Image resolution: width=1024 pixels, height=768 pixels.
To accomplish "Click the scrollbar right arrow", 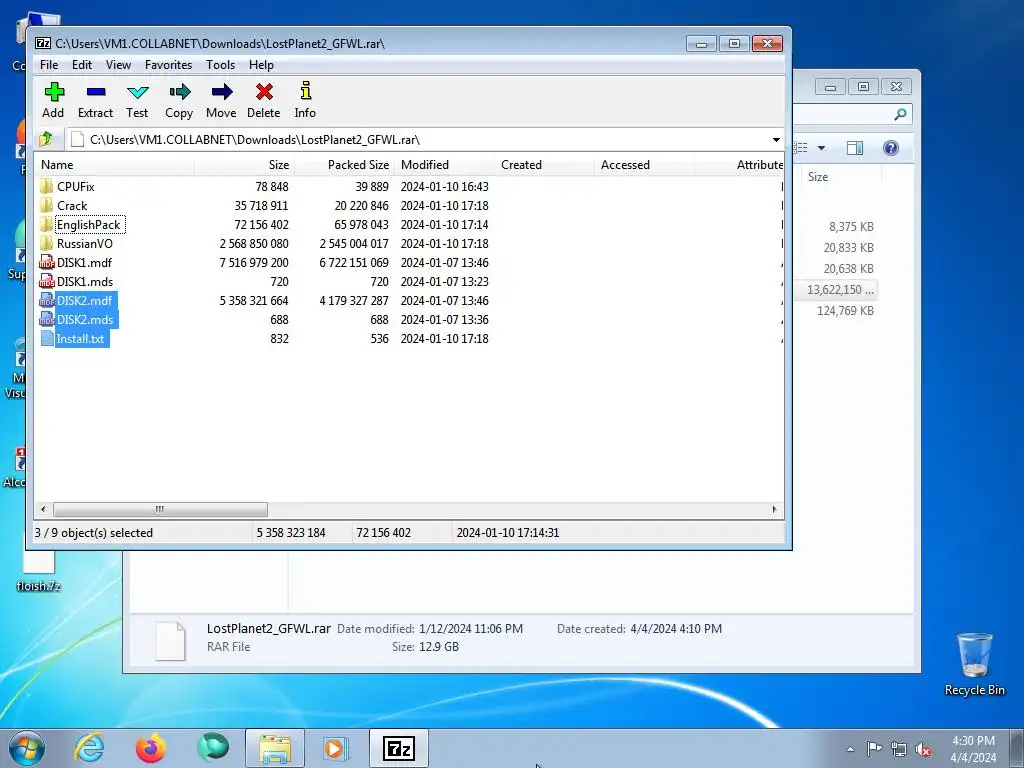I will pyautogui.click(x=775, y=509).
